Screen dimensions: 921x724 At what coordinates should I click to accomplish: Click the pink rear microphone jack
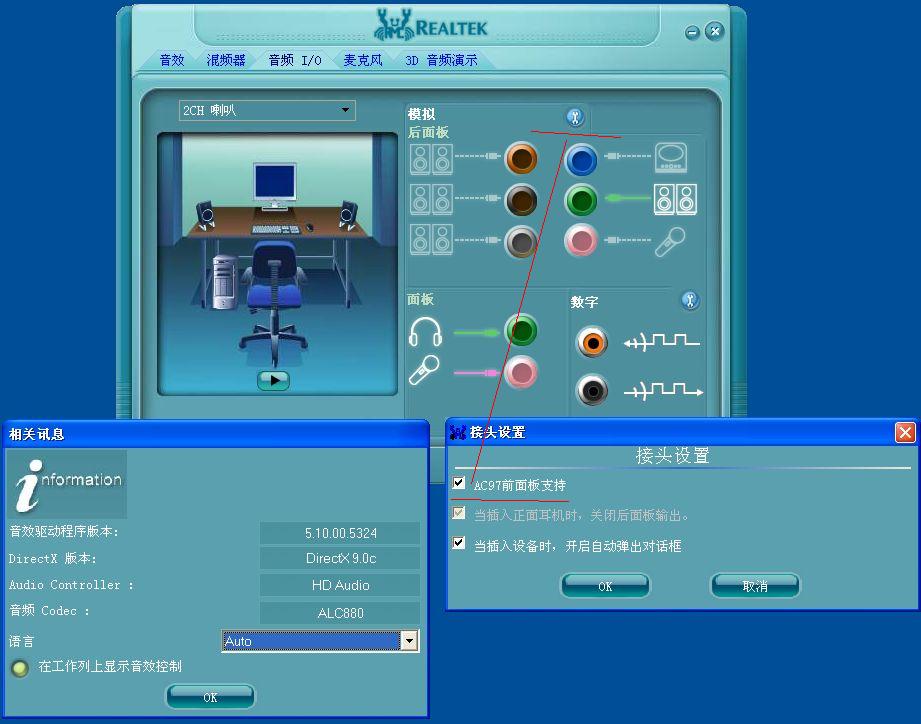(x=581, y=240)
